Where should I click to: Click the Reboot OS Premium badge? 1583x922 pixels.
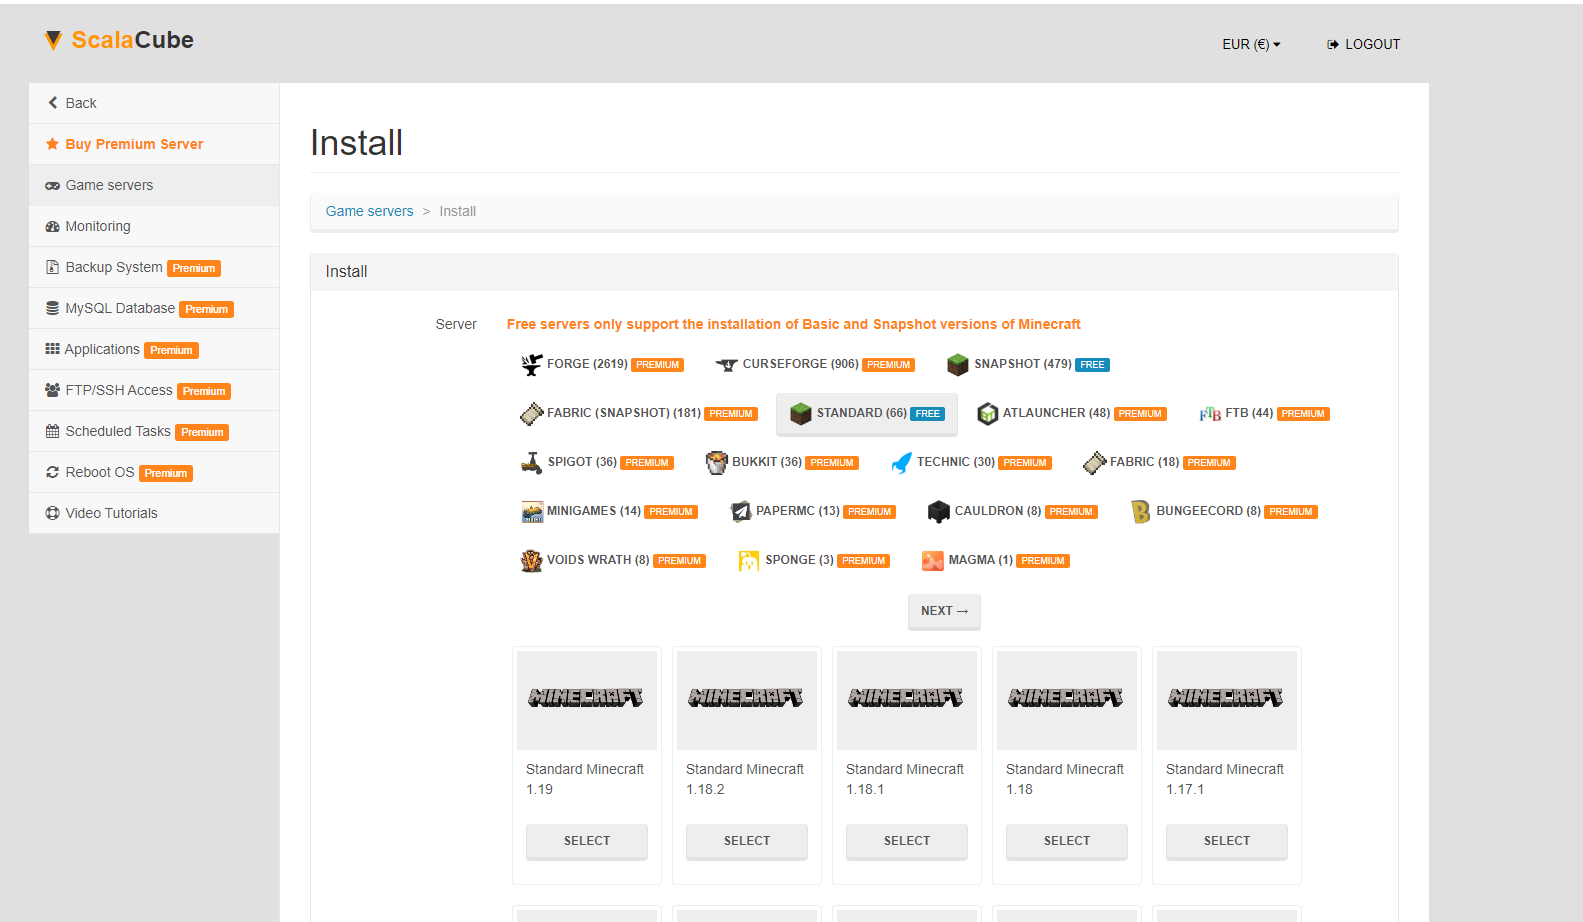click(166, 473)
